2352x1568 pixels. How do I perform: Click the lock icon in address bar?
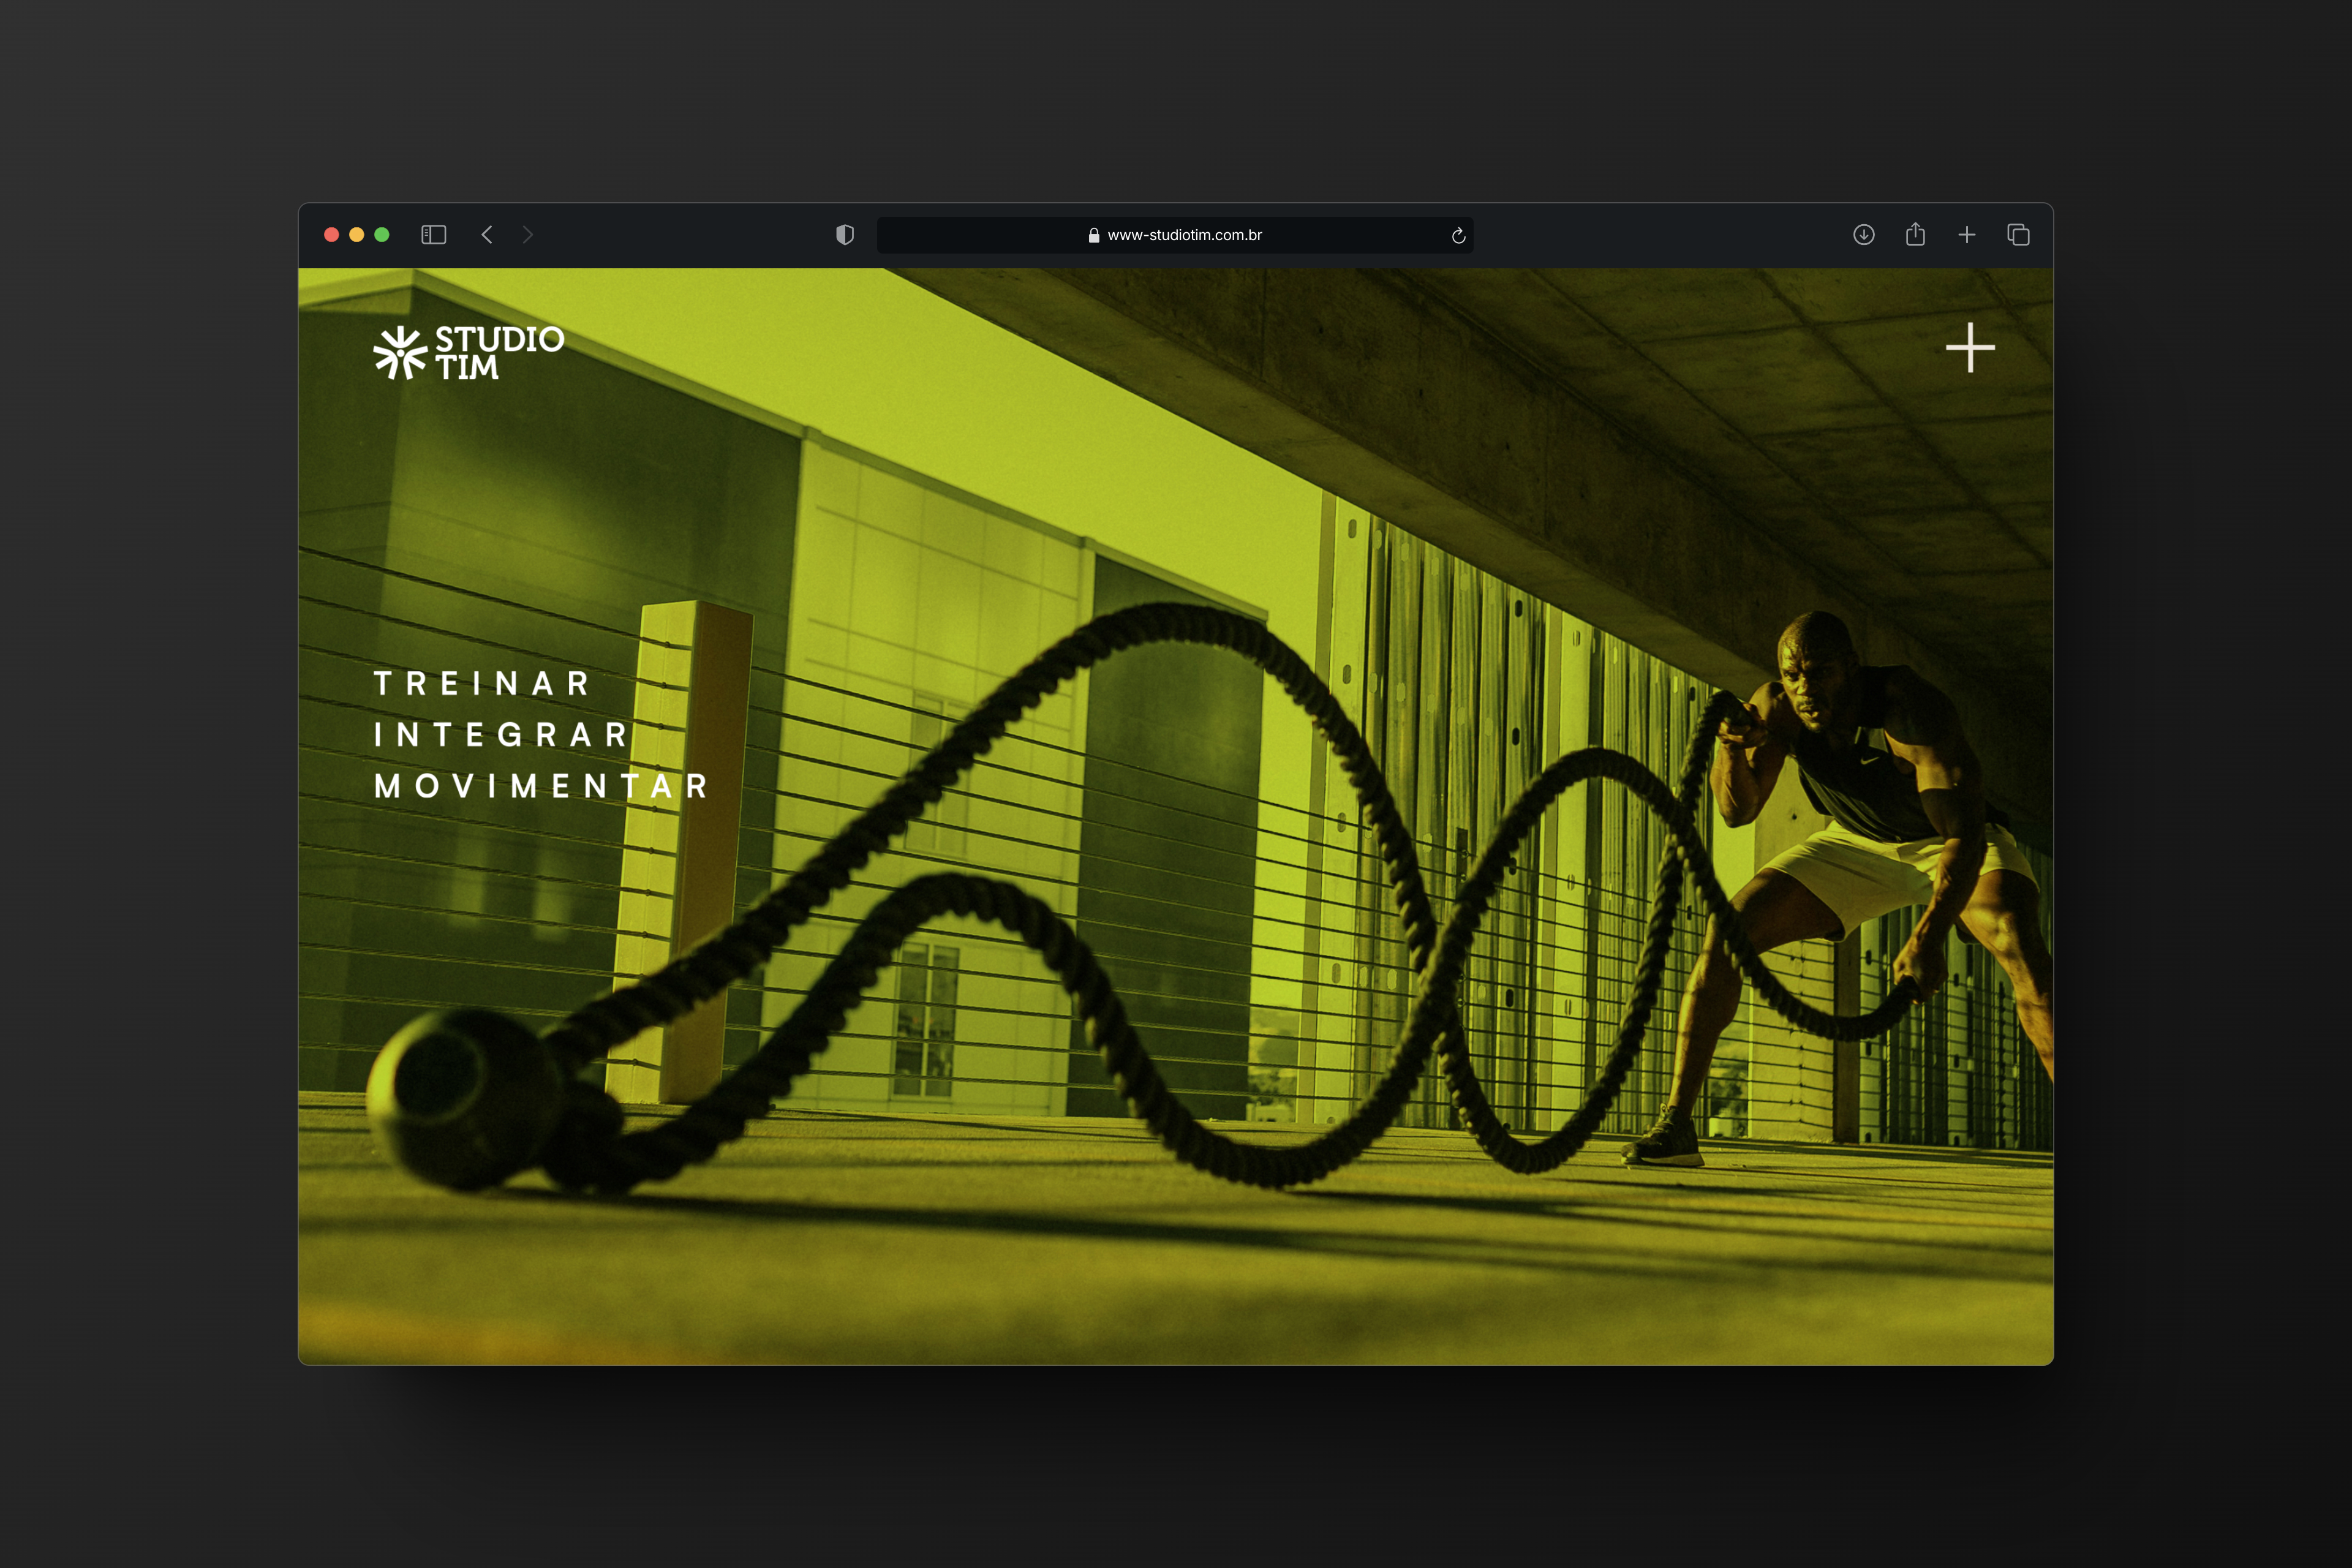point(1094,236)
